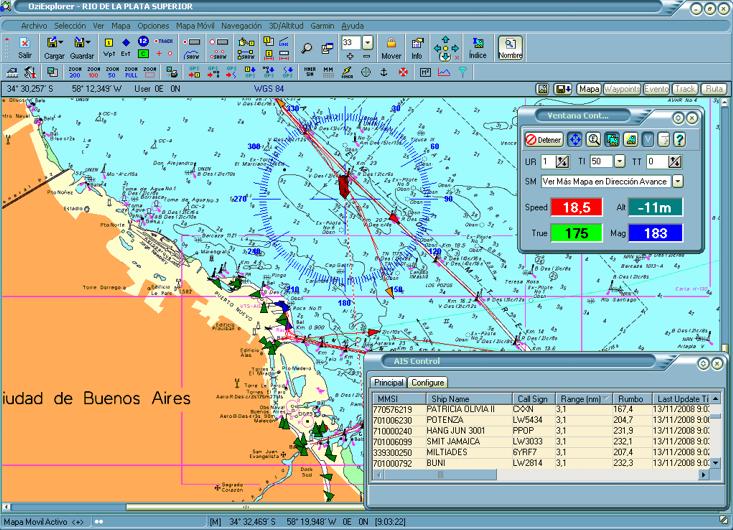Click the magnifying glass zoom tool
The height and width of the screenshot is (530, 733).
307,48
